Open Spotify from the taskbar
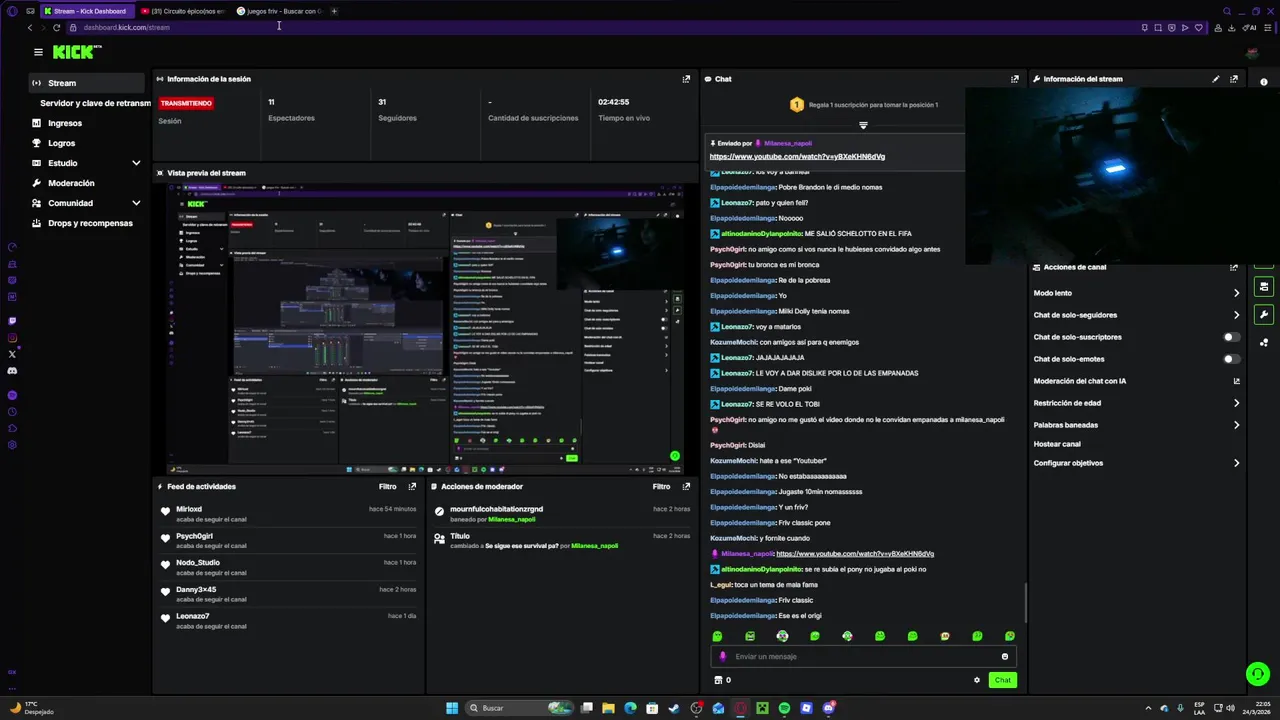 coord(784,708)
